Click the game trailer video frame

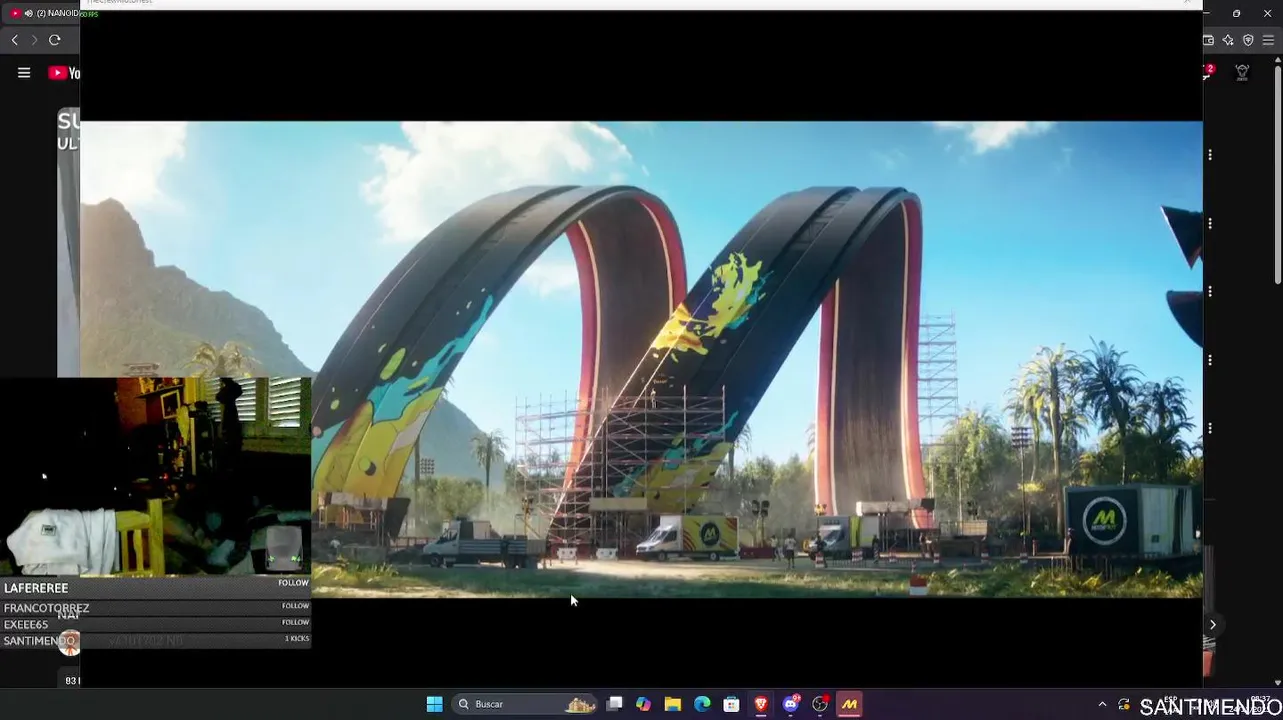pos(641,359)
